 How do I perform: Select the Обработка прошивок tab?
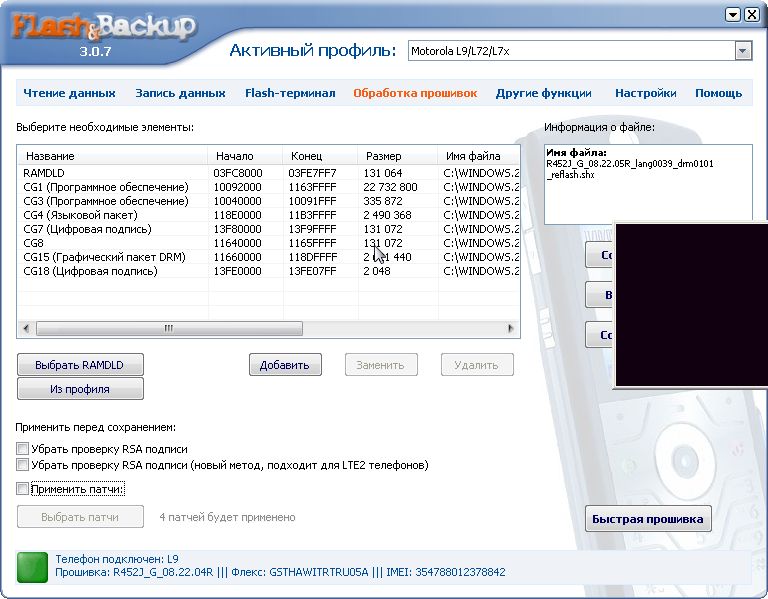point(415,93)
